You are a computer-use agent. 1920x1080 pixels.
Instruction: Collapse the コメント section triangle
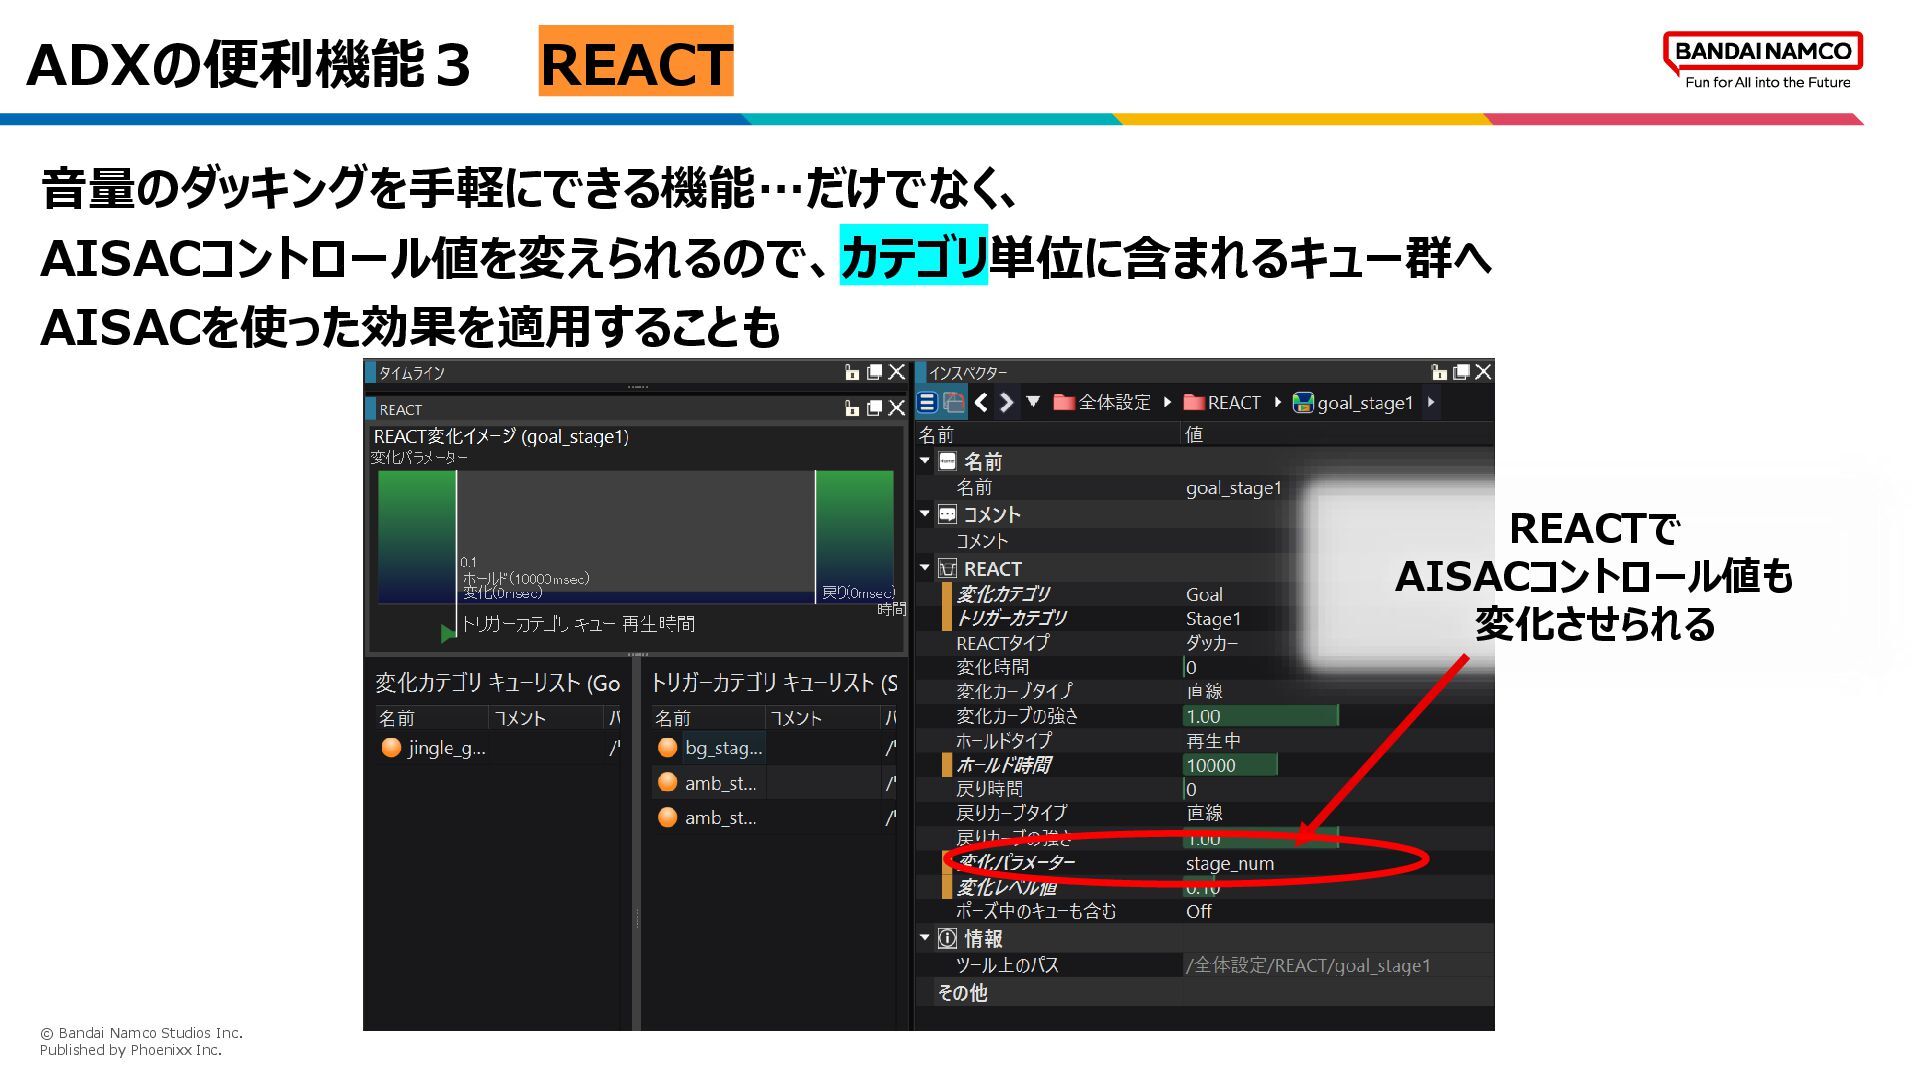pyautogui.click(x=925, y=514)
